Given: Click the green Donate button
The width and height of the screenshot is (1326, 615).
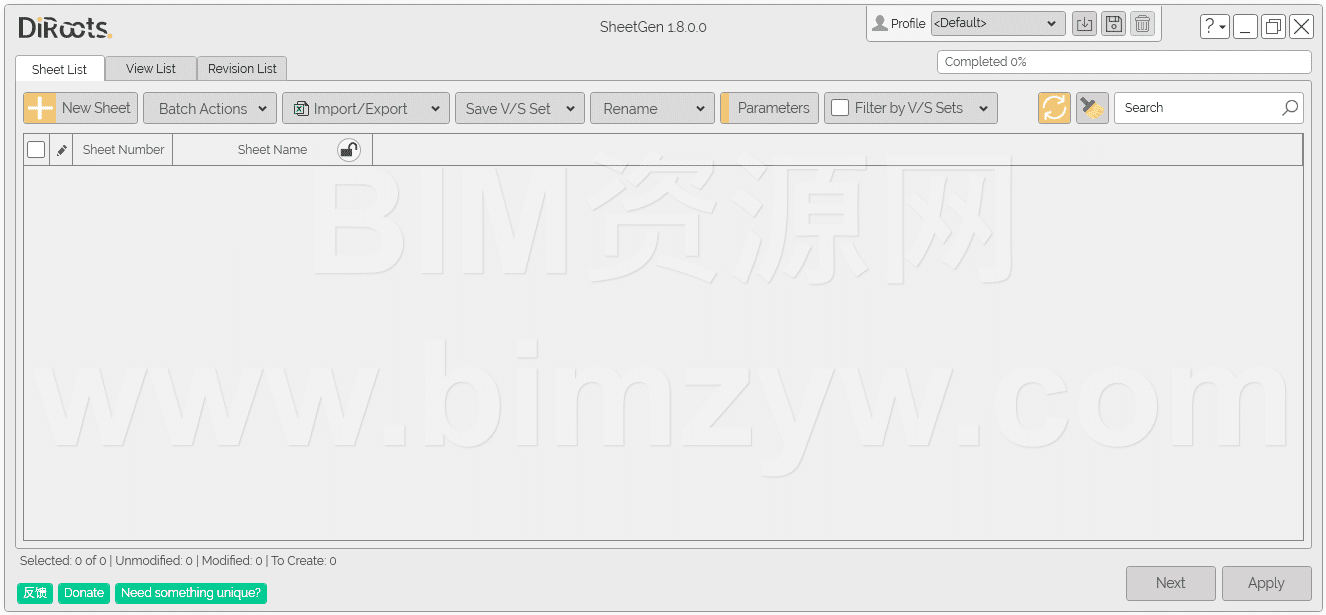Looking at the screenshot, I should tap(84, 593).
